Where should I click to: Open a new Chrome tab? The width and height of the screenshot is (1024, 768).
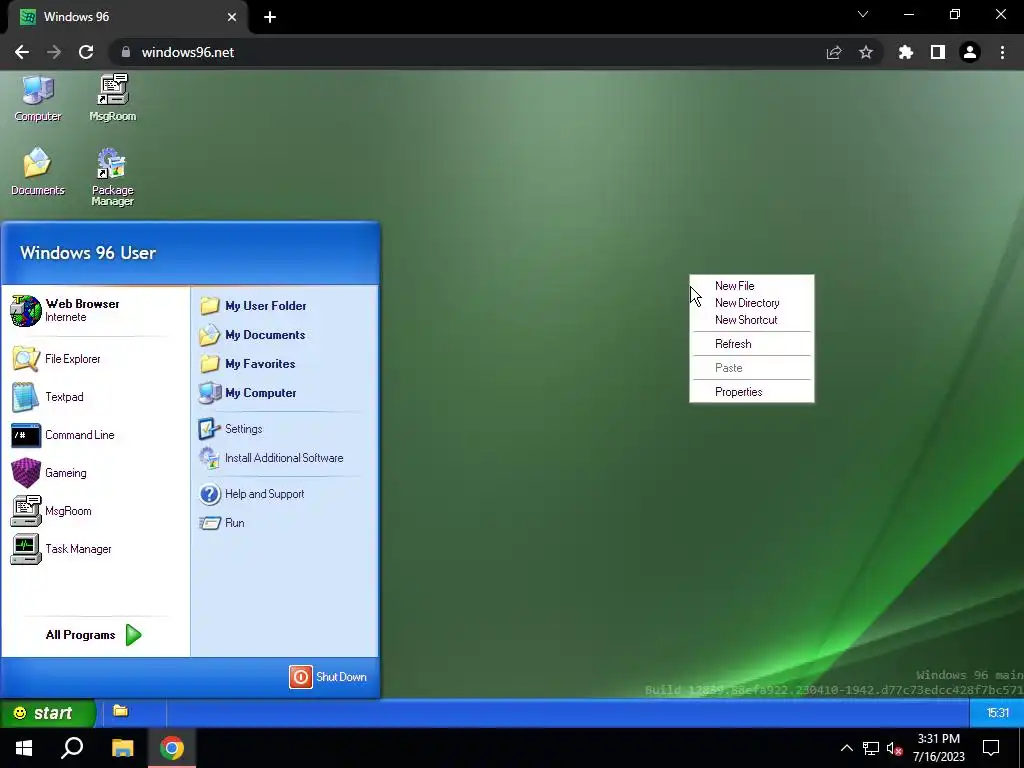270,17
